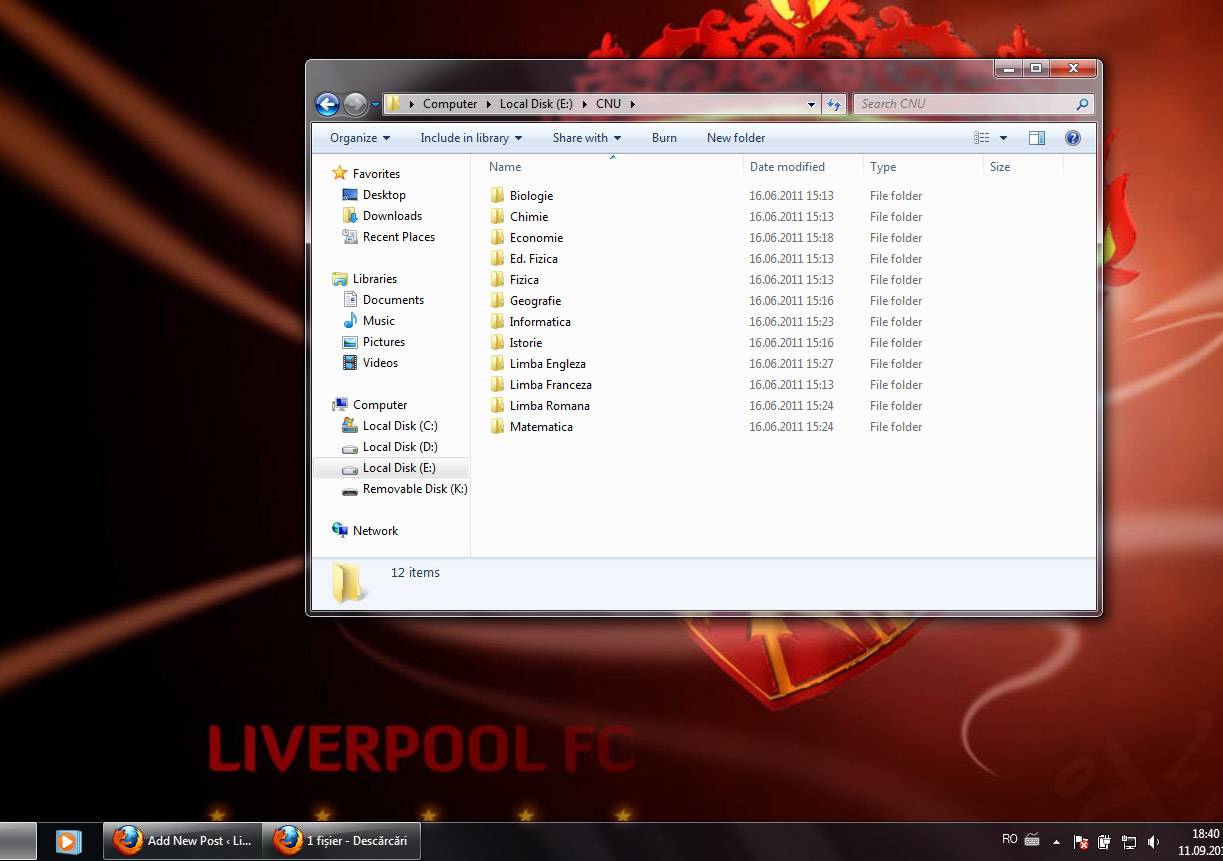Open the Help question mark icon

coord(1073,138)
